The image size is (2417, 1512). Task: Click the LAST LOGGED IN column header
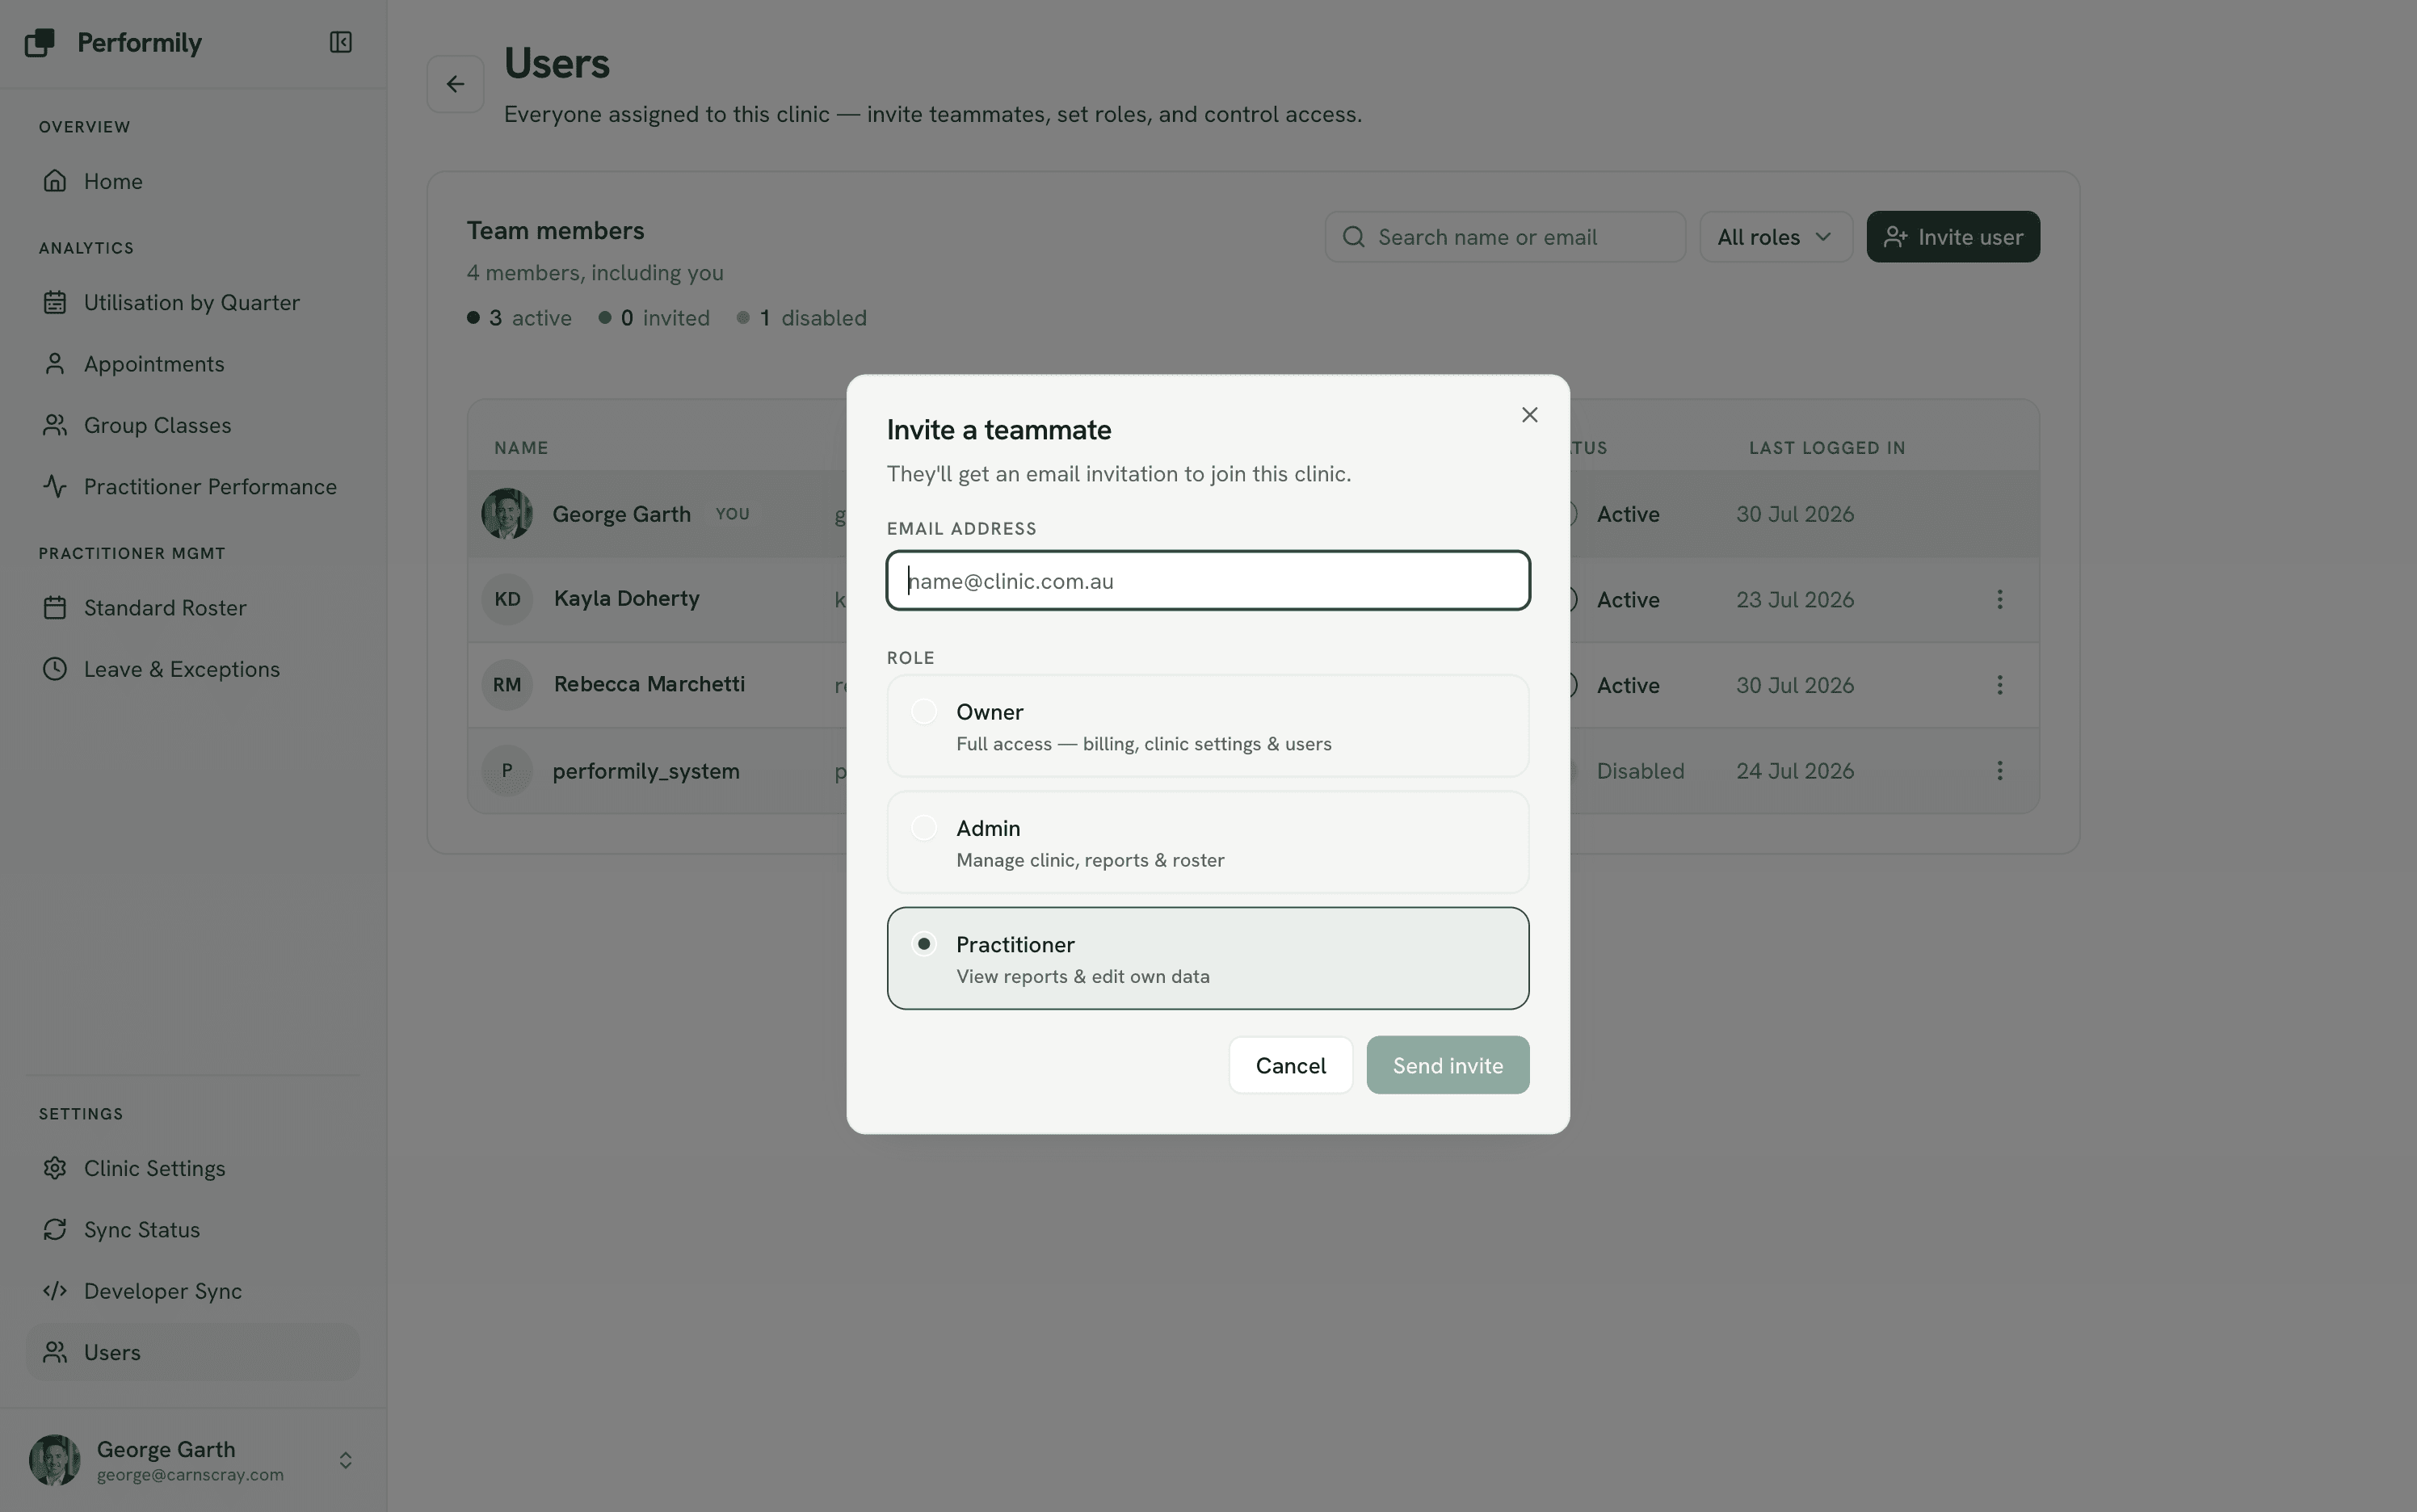tap(1827, 448)
